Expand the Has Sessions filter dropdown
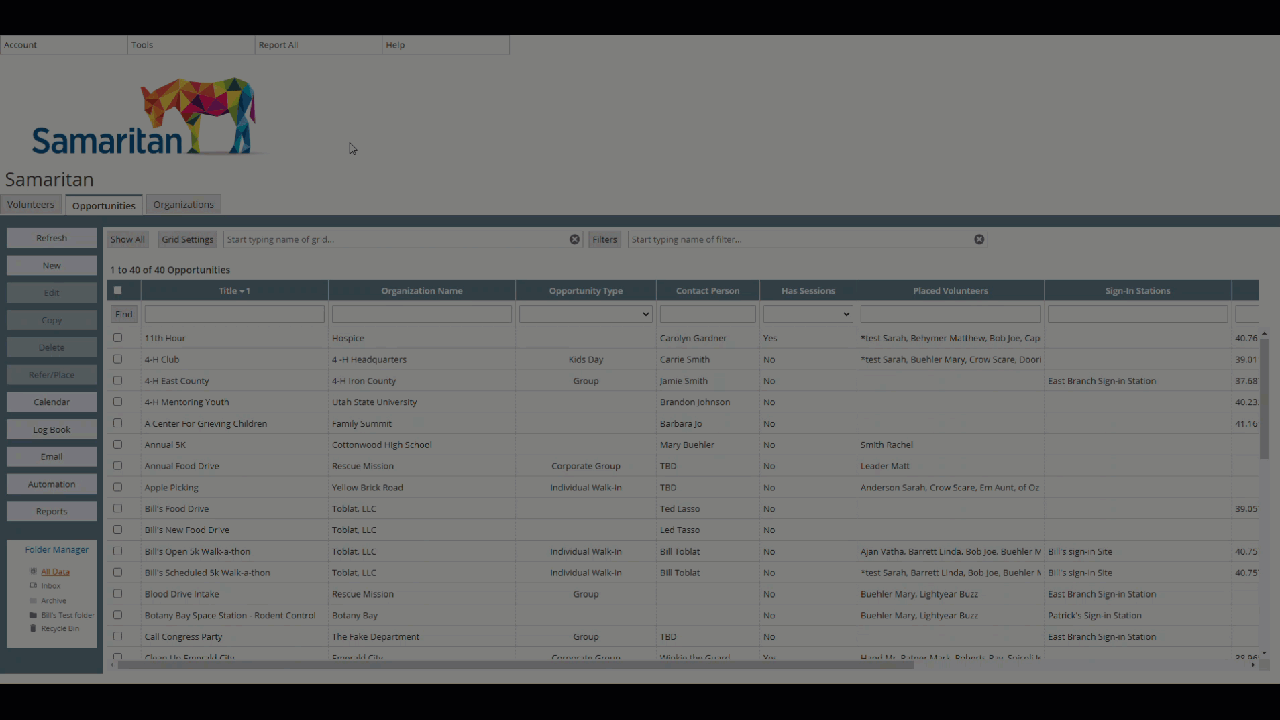The image size is (1280, 720). [x=847, y=314]
